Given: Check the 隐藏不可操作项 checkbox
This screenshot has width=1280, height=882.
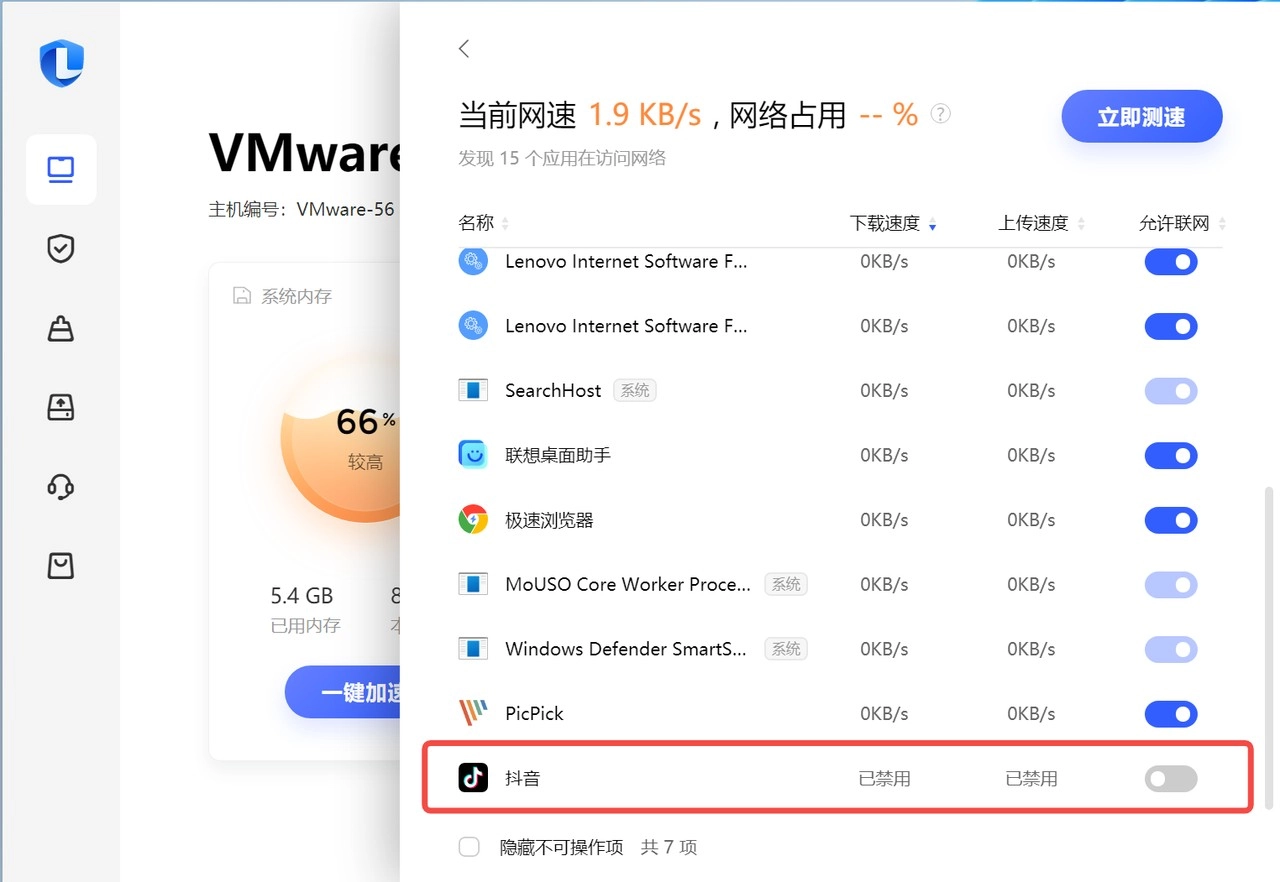Looking at the screenshot, I should click(x=469, y=847).
